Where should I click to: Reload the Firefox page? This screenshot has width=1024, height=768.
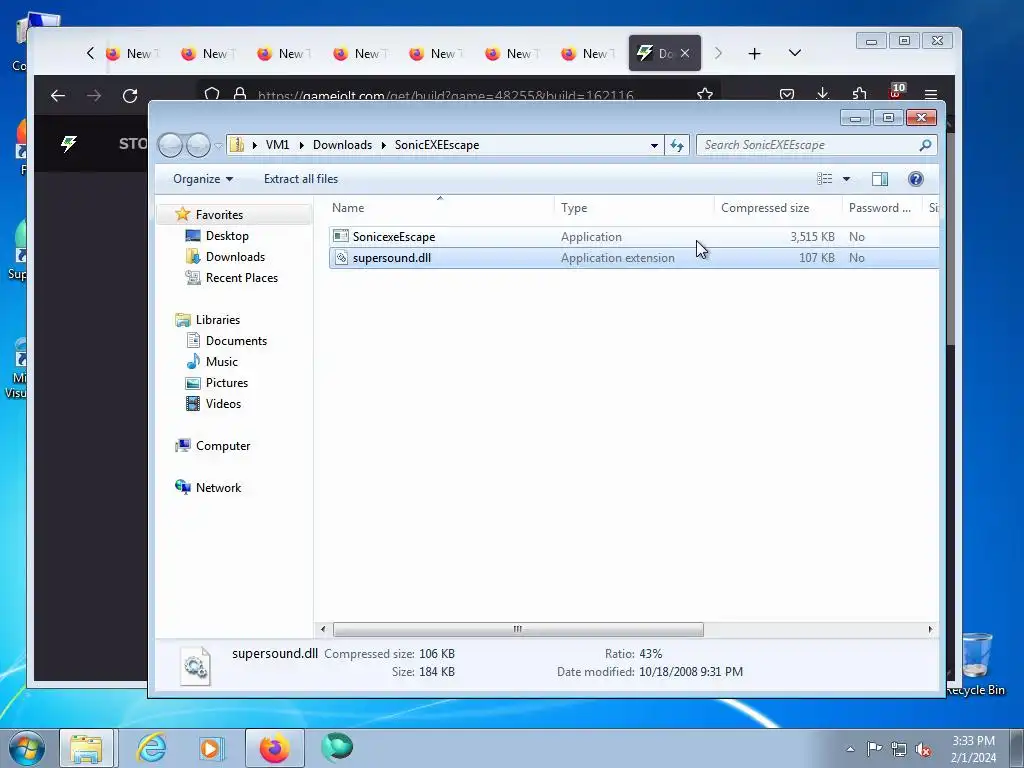130,96
